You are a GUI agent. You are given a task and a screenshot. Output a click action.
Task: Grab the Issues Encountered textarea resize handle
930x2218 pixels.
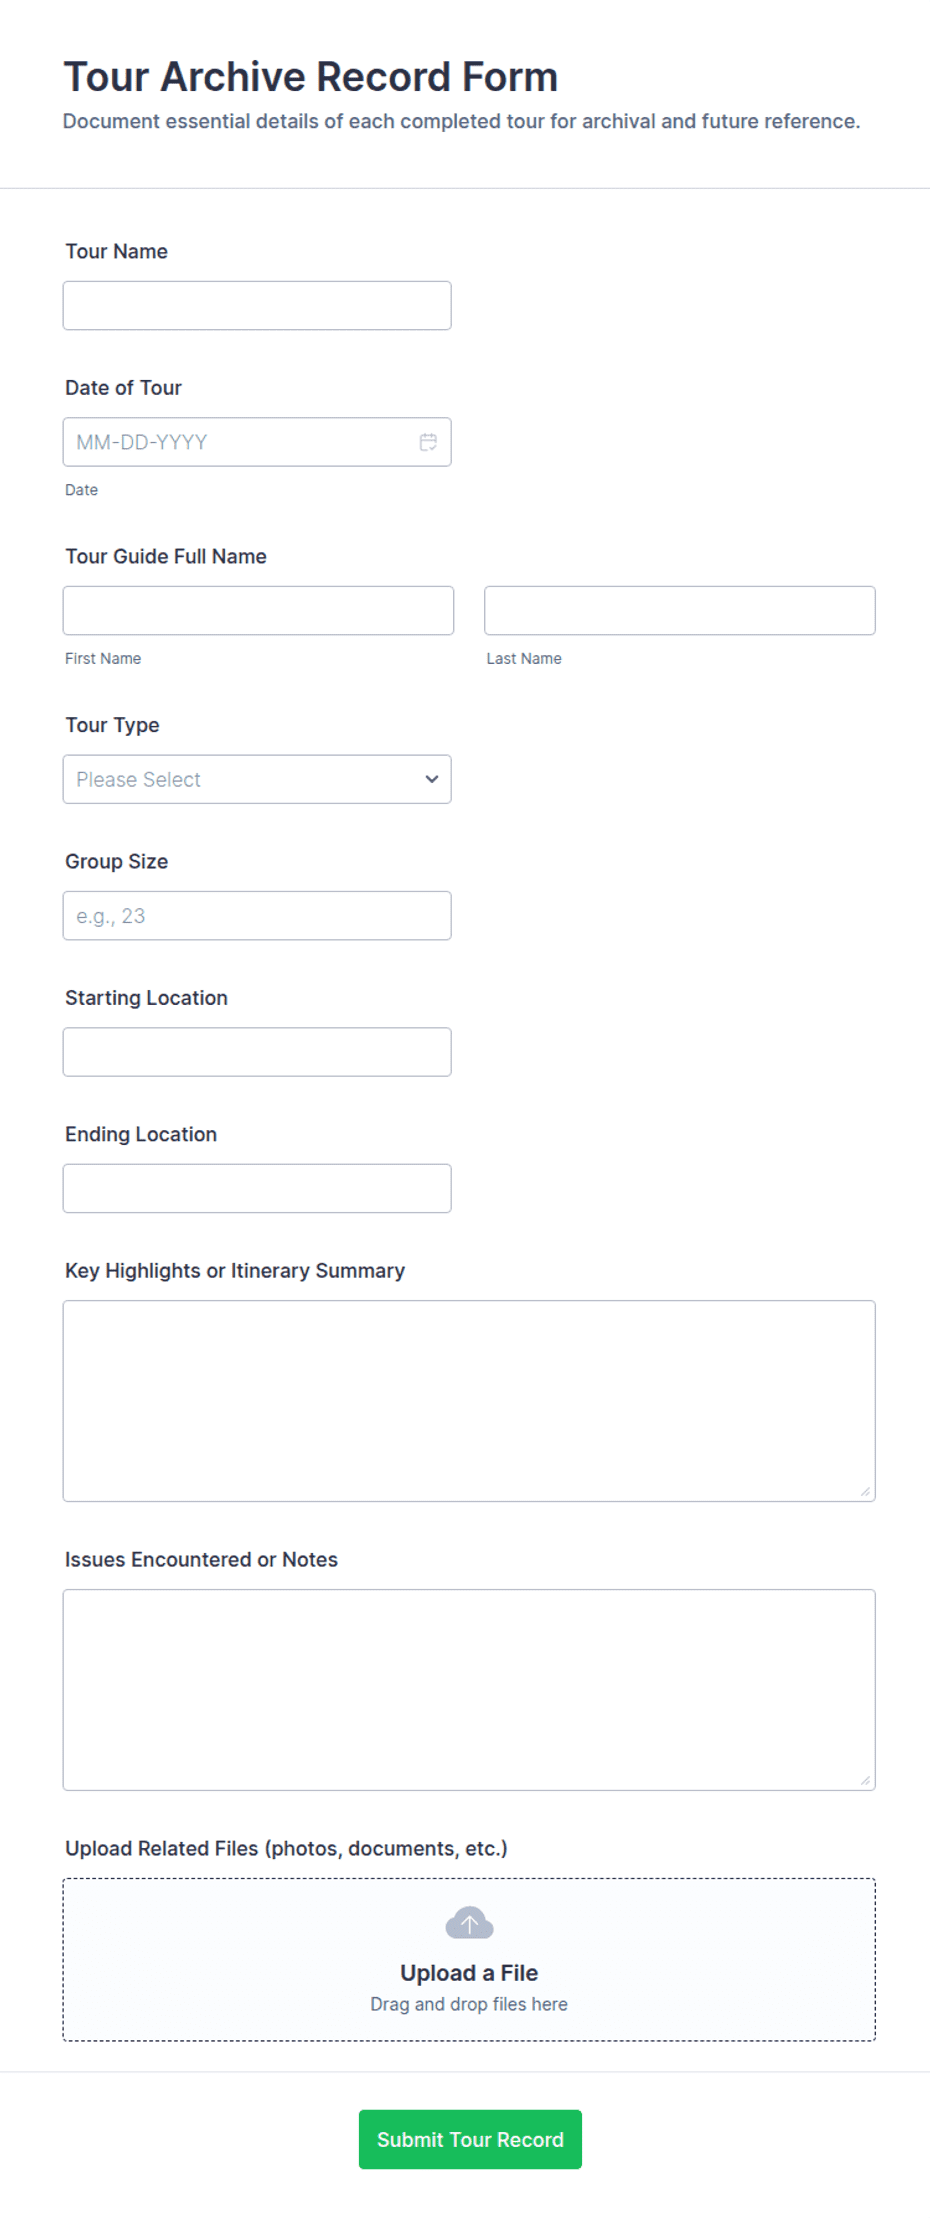coord(865,1780)
